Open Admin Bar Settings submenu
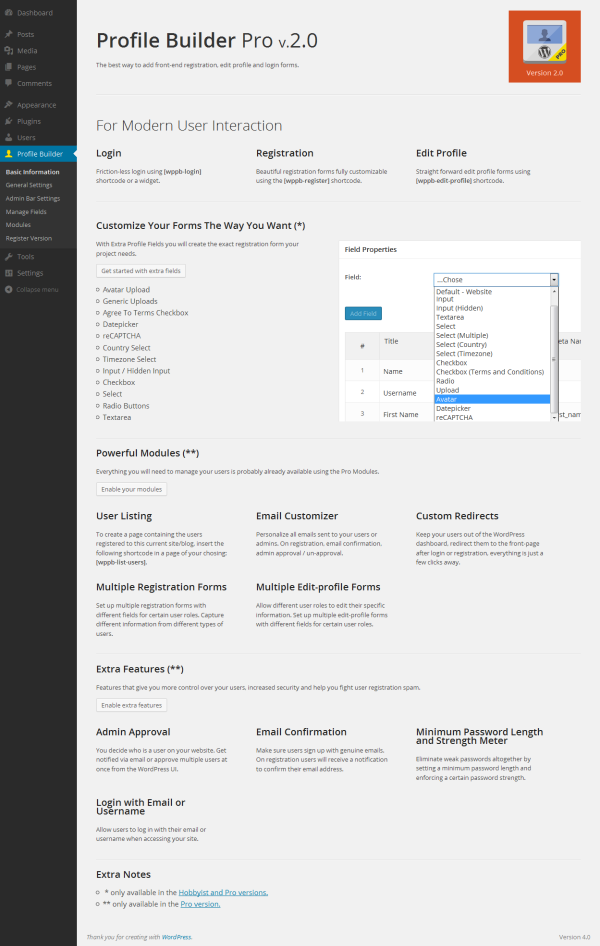Screen dimensions: 600x946 click(33, 198)
